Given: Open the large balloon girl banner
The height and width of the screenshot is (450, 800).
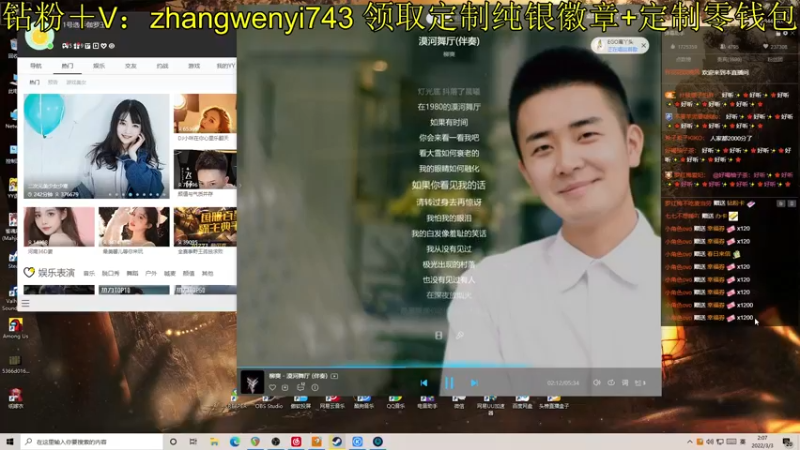Looking at the screenshot, I should coord(96,146).
